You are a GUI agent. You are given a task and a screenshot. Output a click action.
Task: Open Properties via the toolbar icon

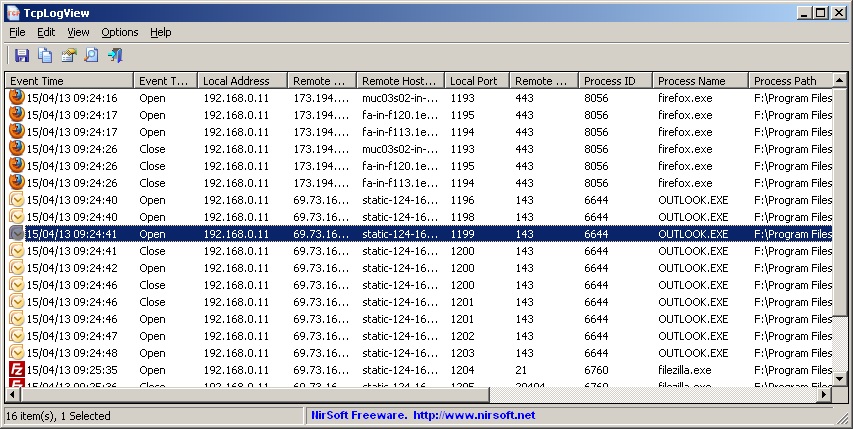[68, 56]
